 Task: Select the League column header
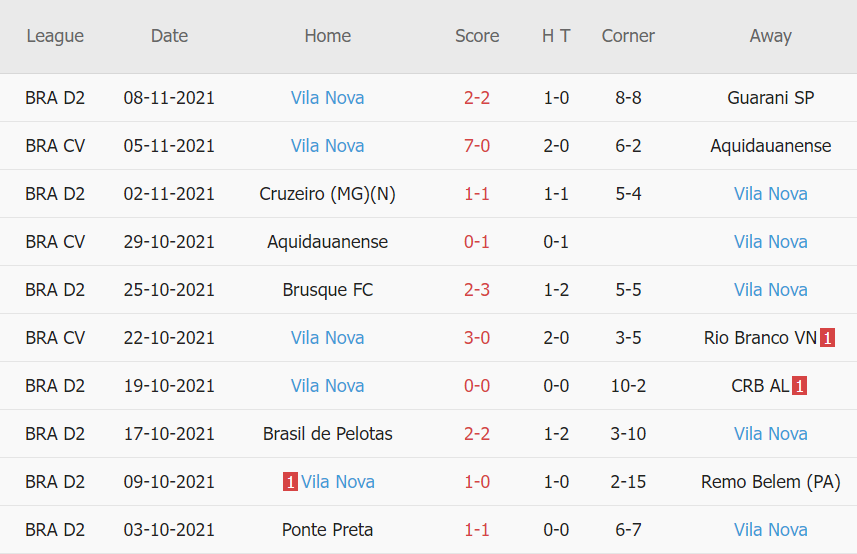pos(55,36)
